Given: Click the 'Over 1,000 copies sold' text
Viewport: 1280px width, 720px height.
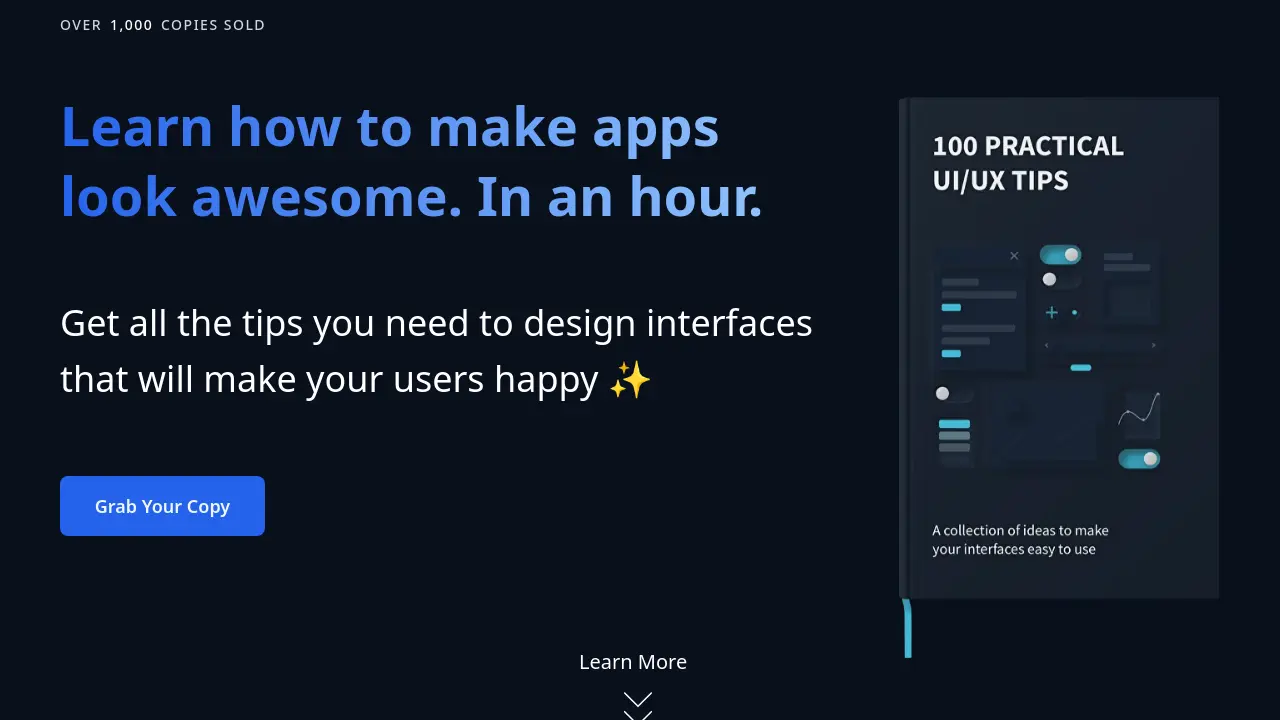Looking at the screenshot, I should [x=163, y=25].
